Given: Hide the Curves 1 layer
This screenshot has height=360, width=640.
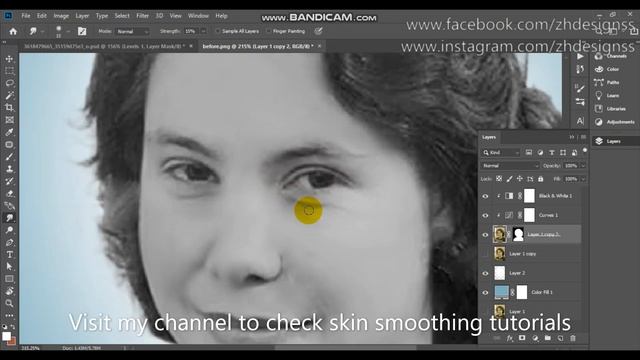Looking at the screenshot, I should [x=485, y=215].
